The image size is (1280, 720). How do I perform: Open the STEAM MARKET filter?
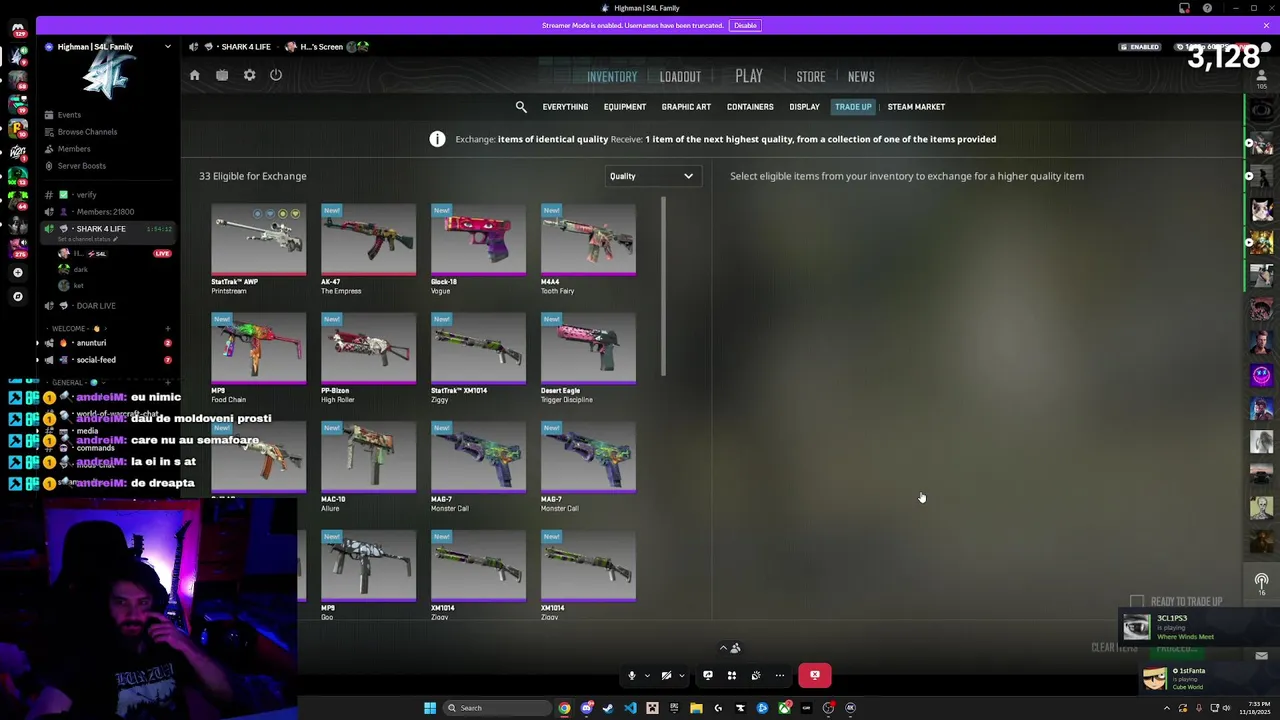click(916, 107)
